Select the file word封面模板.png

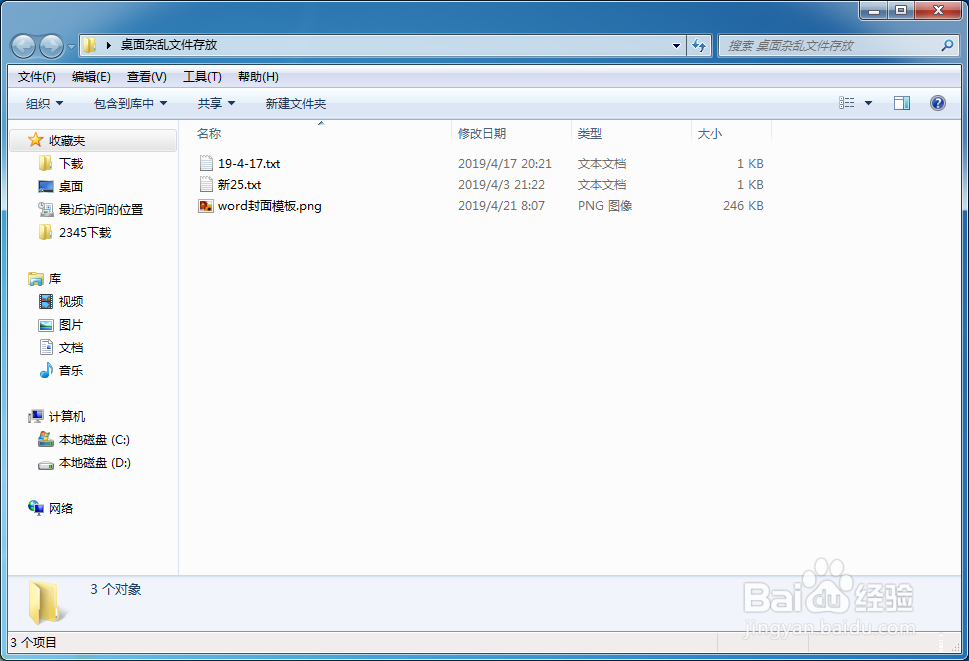[269, 206]
